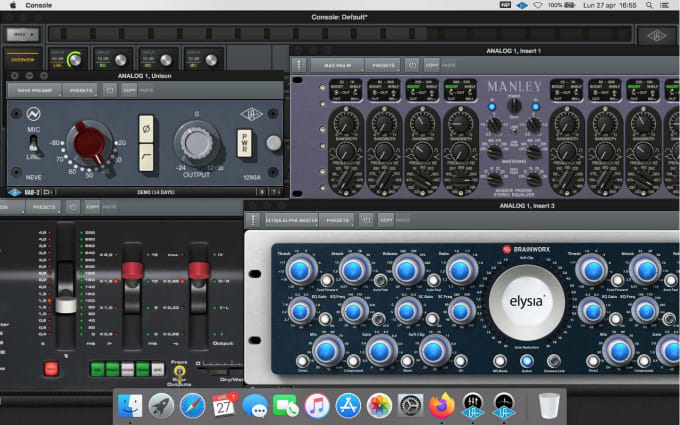The image size is (680, 425).
Task: Click the Output knob on Neve preamp
Action: tap(196, 144)
